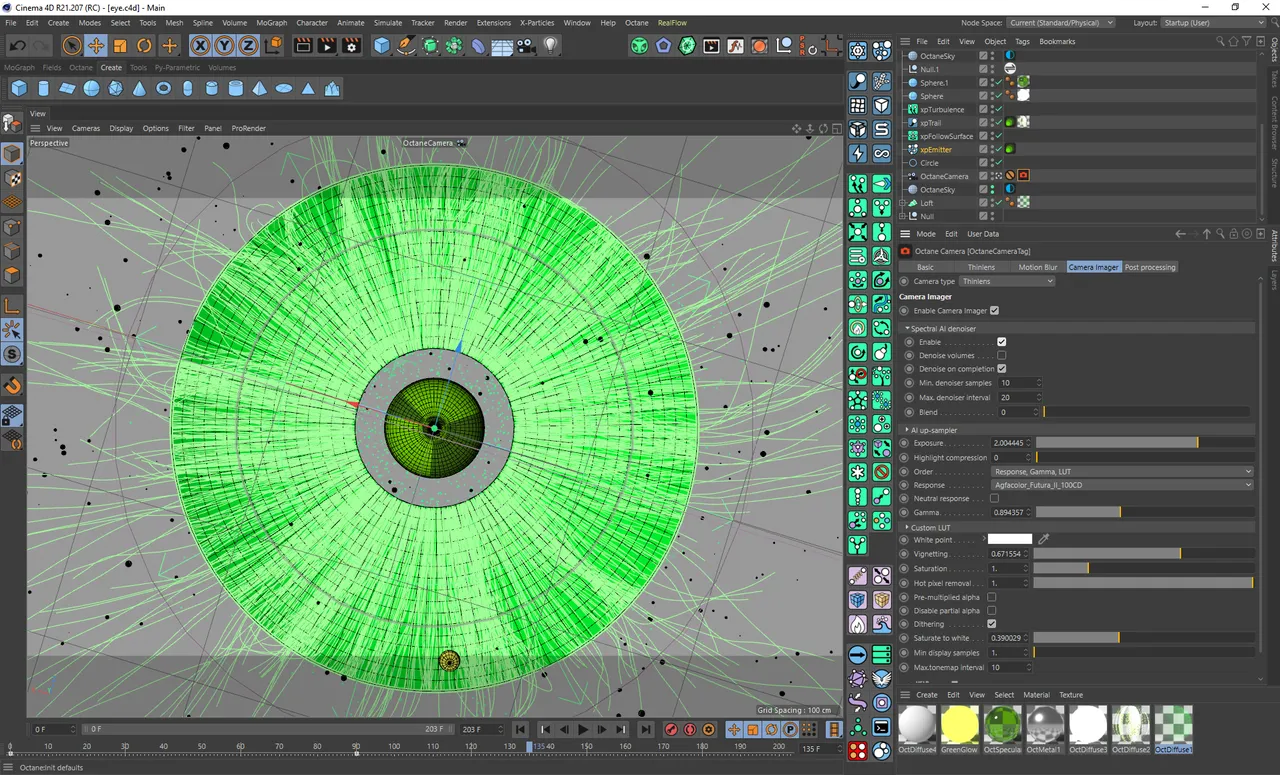Click the Cube primitive in top toolbar
Viewport: 1280px width, 775px height.
pyautogui.click(x=382, y=45)
